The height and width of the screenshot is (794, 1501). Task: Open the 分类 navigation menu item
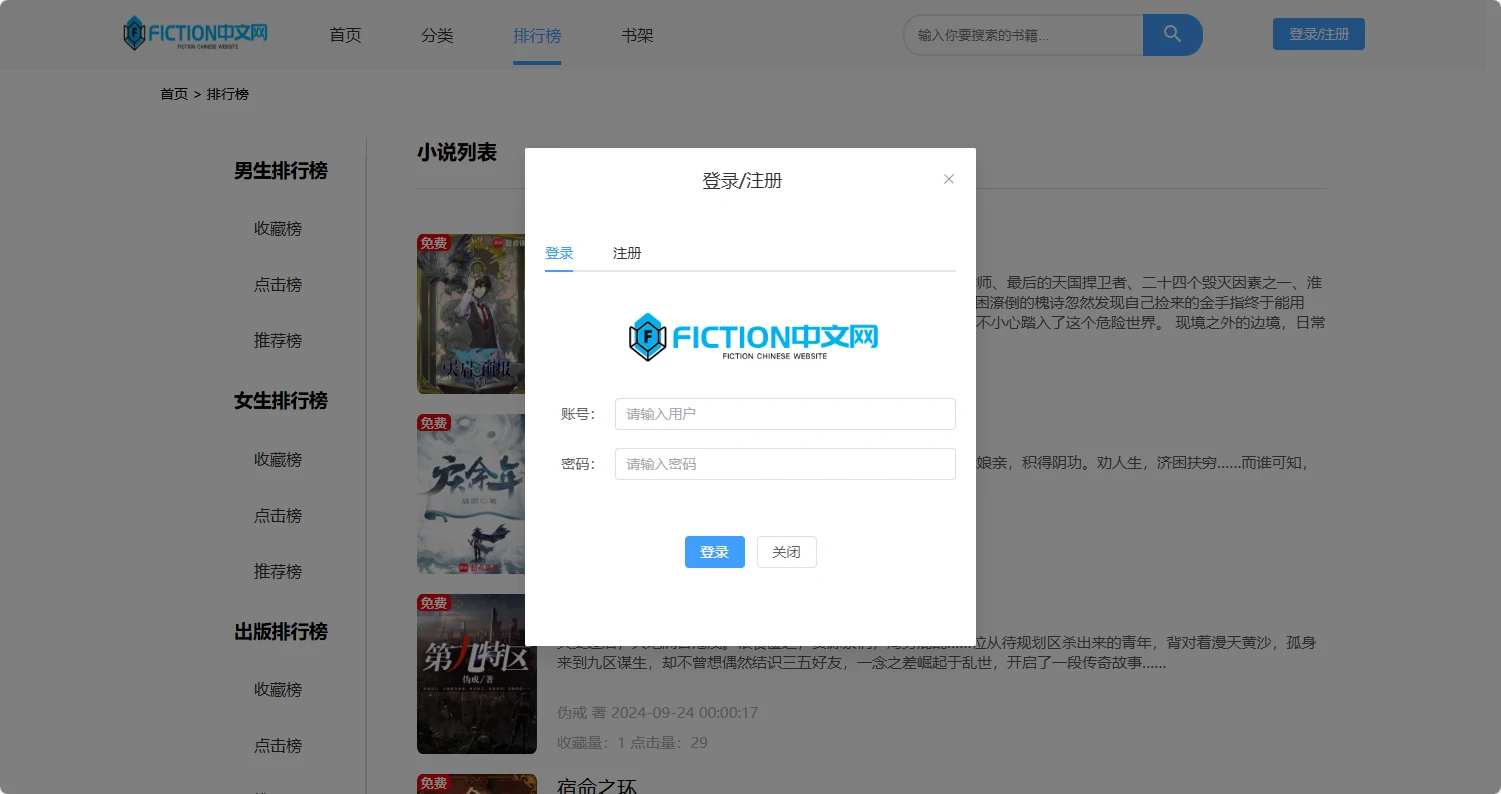(437, 36)
